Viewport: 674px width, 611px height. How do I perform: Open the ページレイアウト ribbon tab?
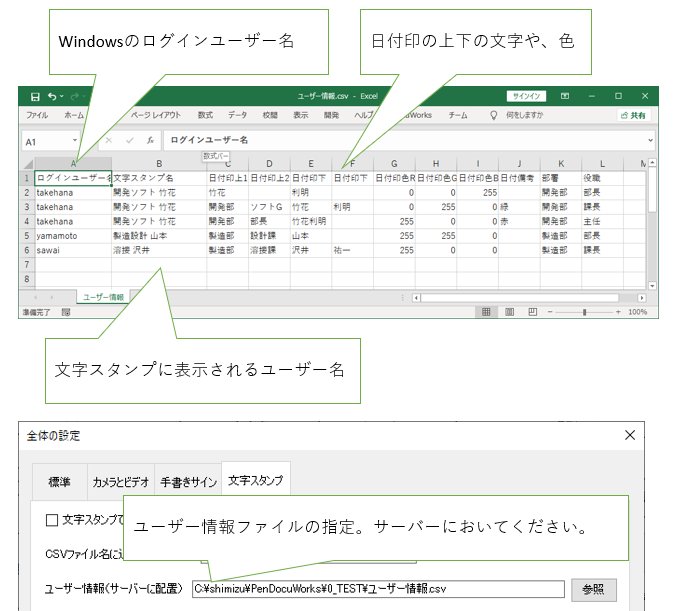coord(156,115)
